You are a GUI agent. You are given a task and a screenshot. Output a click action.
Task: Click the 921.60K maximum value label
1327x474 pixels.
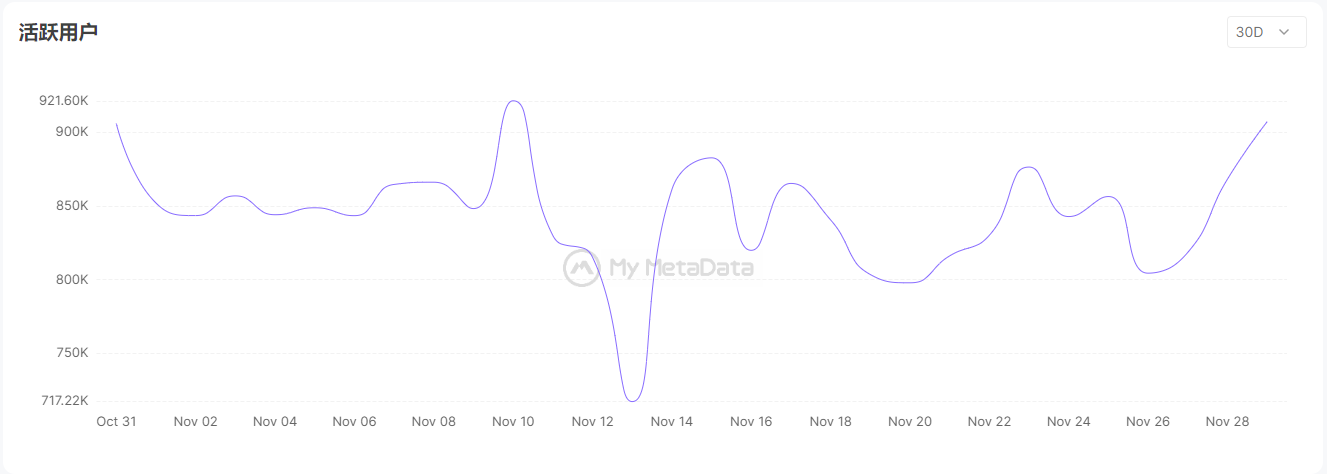click(x=64, y=101)
